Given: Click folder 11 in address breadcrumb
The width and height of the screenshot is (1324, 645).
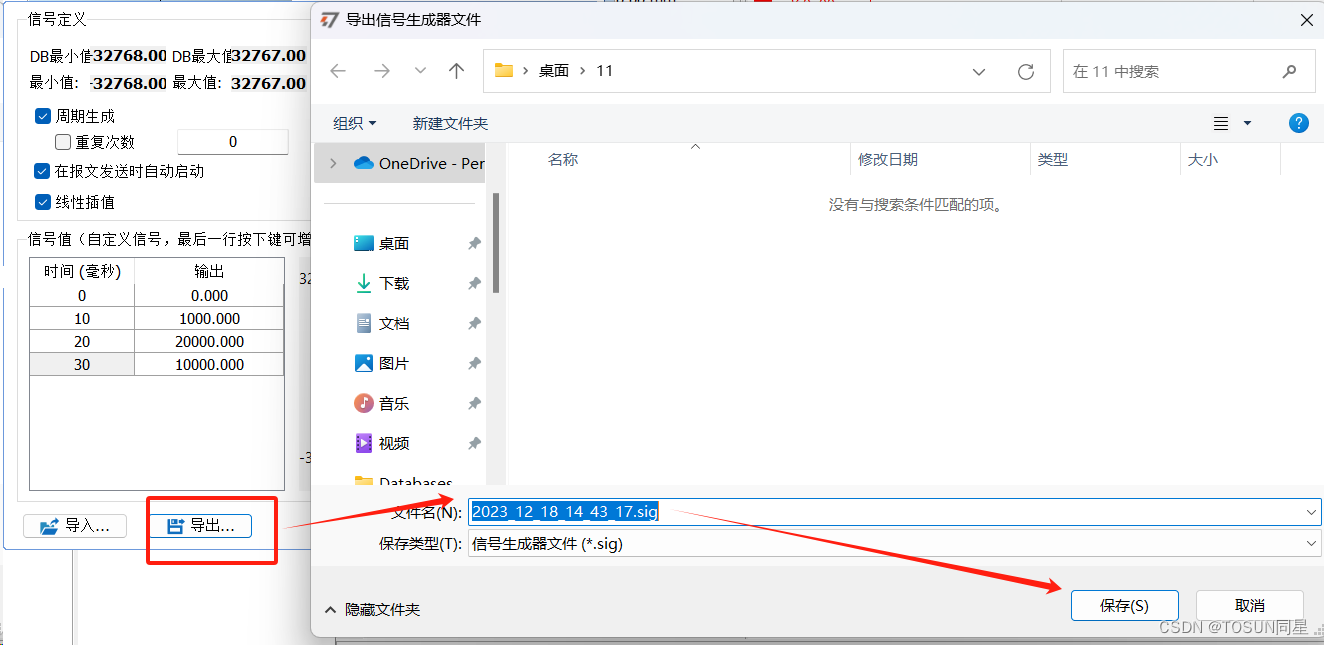Looking at the screenshot, I should coord(604,71).
